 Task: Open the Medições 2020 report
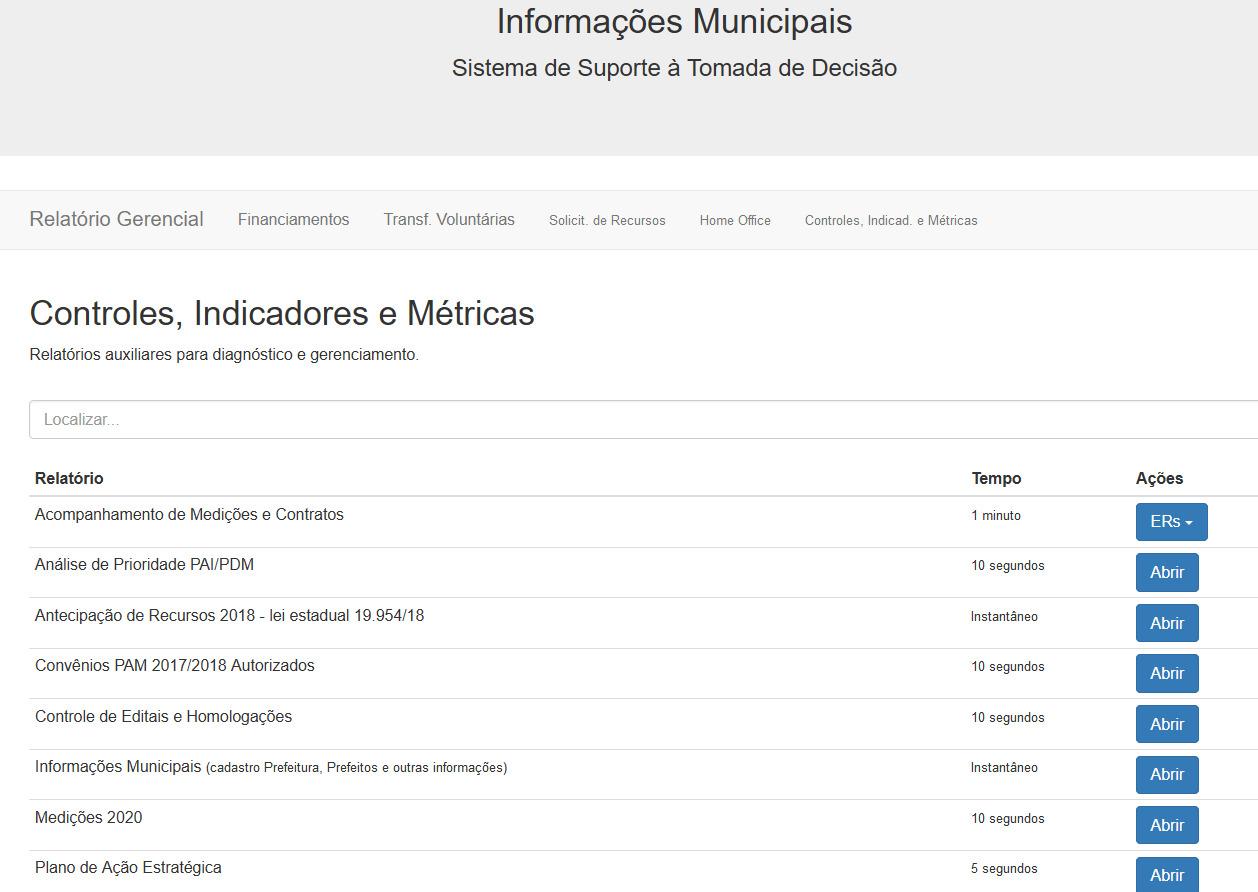pos(1166,825)
